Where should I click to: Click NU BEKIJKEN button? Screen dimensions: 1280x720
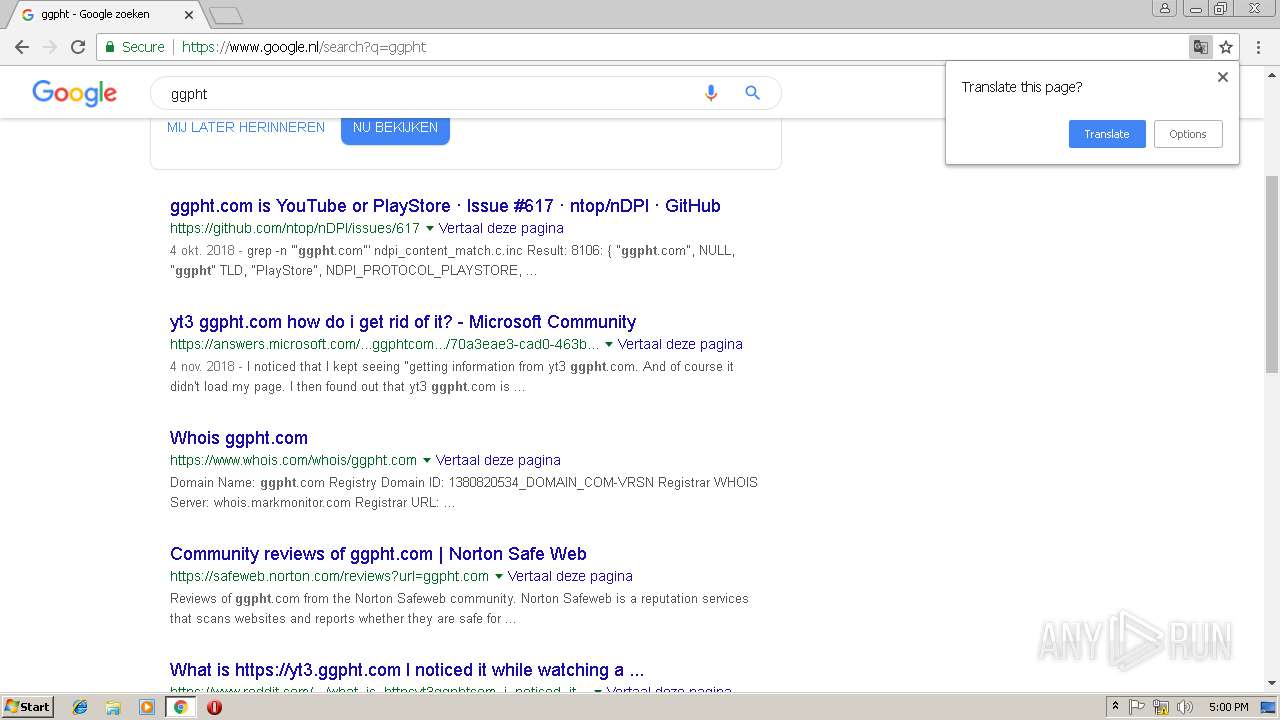(x=395, y=128)
